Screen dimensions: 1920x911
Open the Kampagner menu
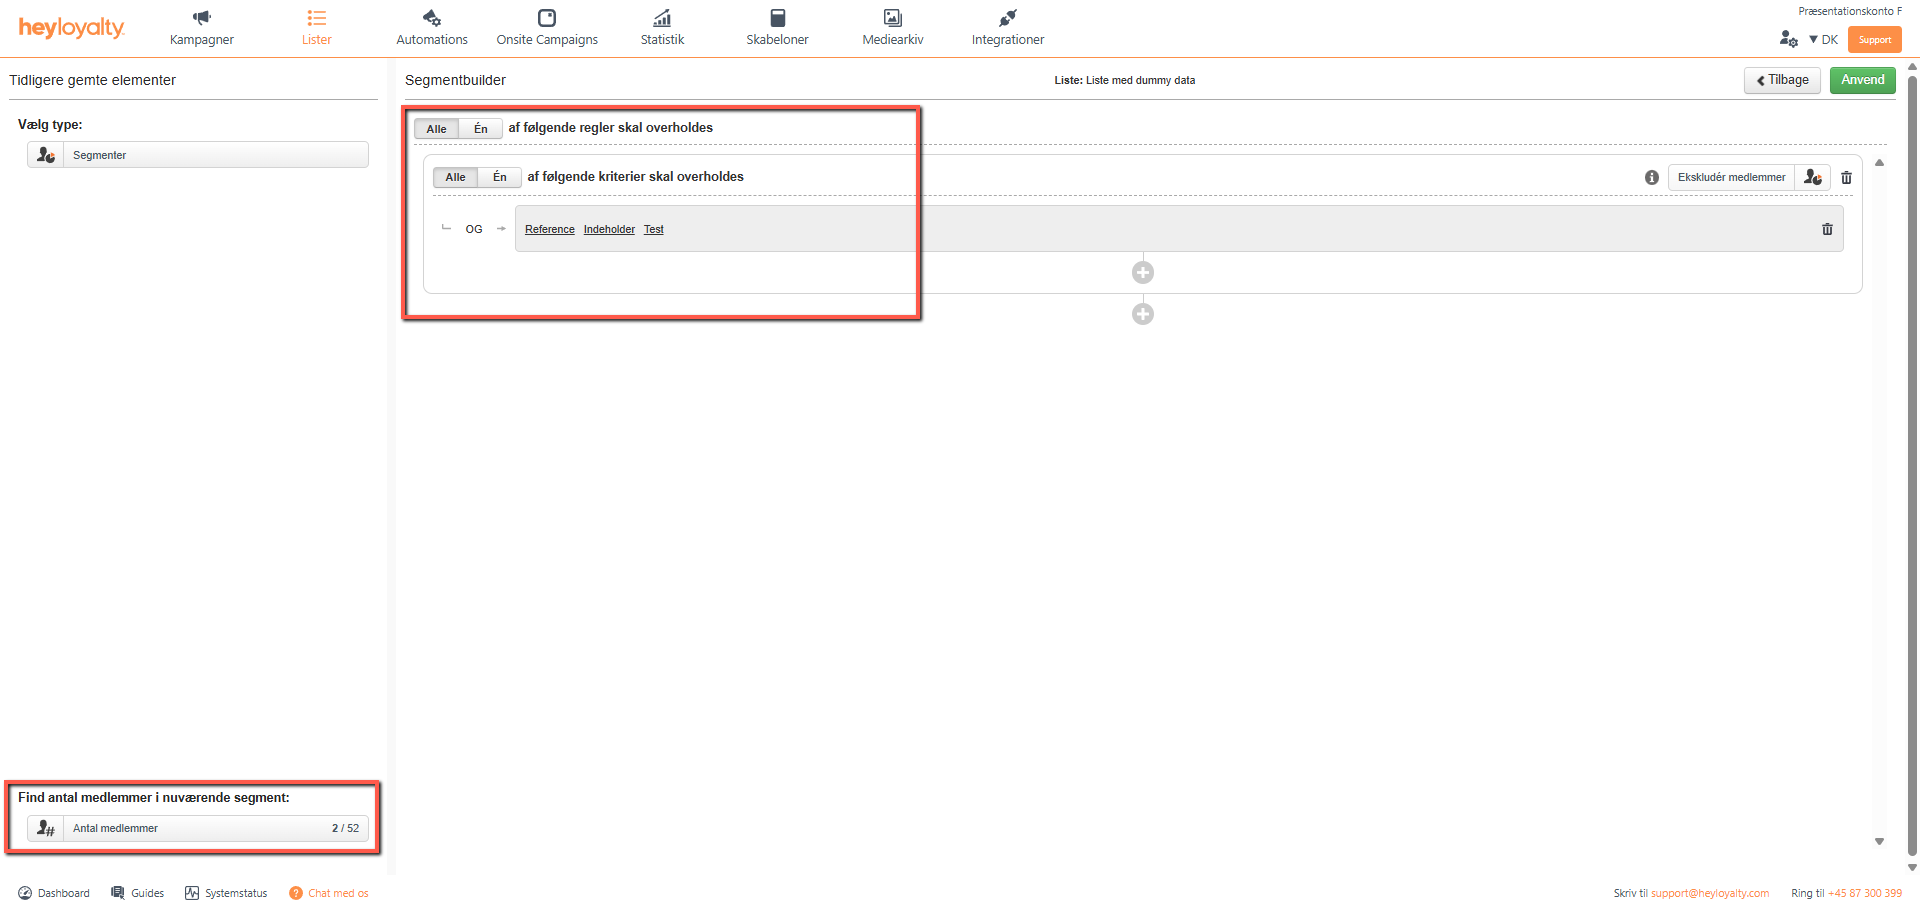[202, 28]
